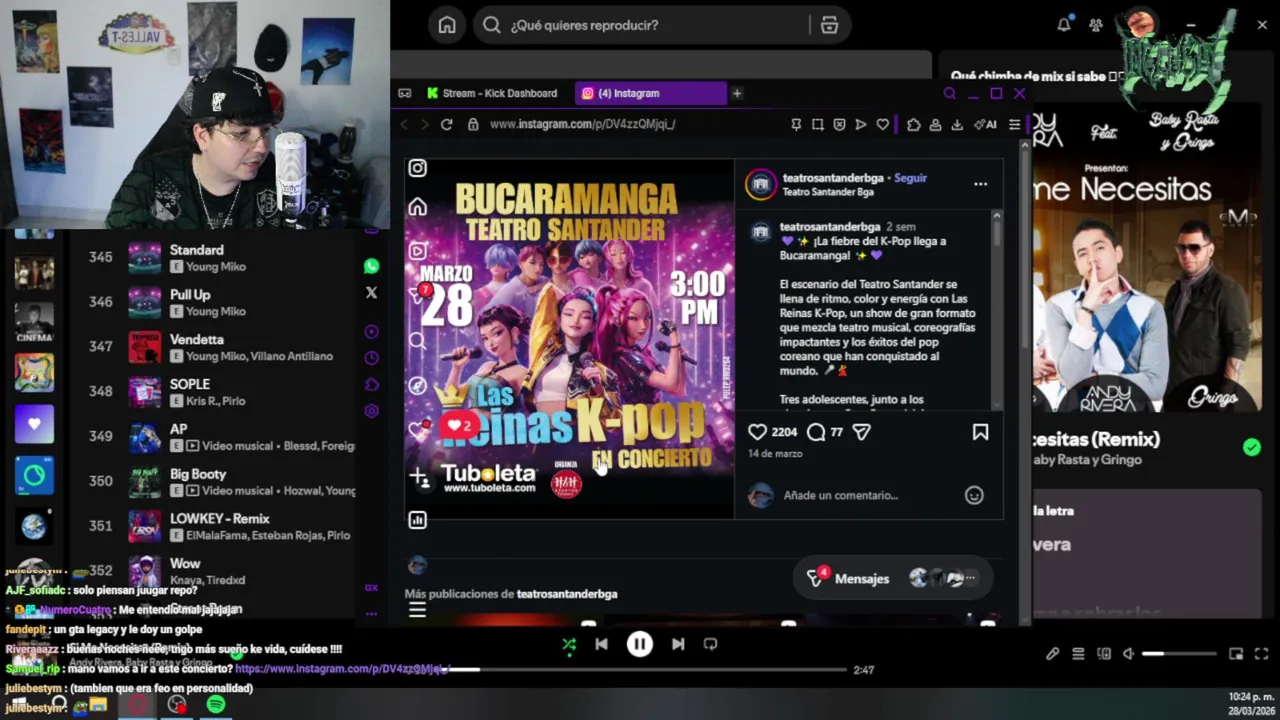
Task: Open the post's more options (three dots)
Action: (980, 184)
